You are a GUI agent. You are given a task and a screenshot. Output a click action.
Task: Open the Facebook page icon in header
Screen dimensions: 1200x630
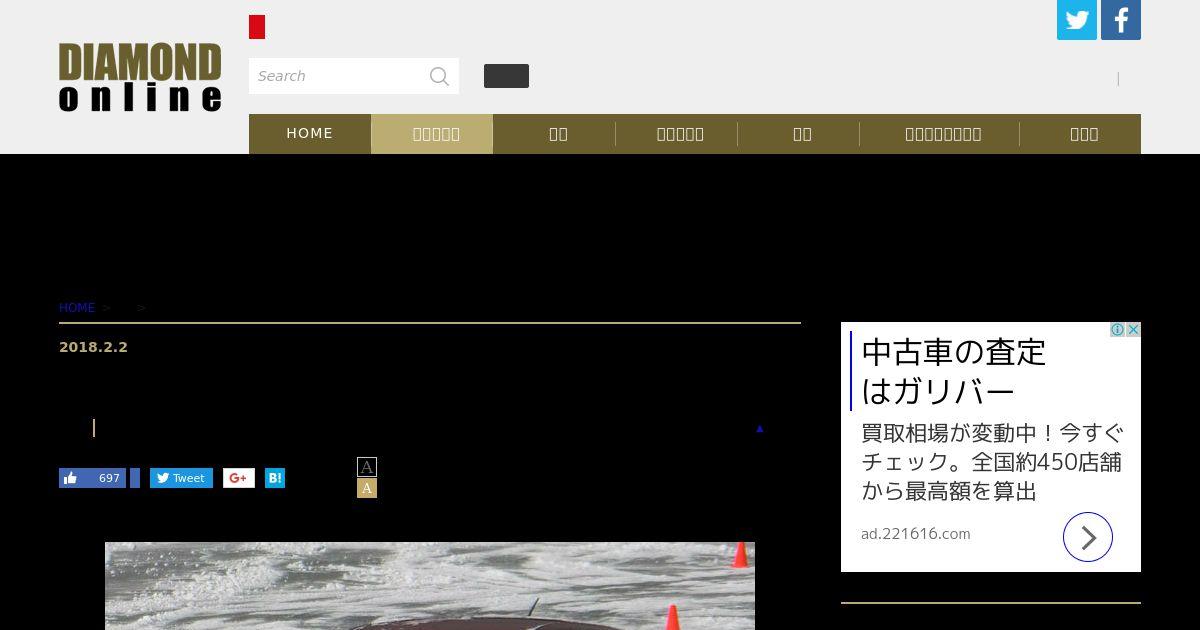[x=1121, y=20]
